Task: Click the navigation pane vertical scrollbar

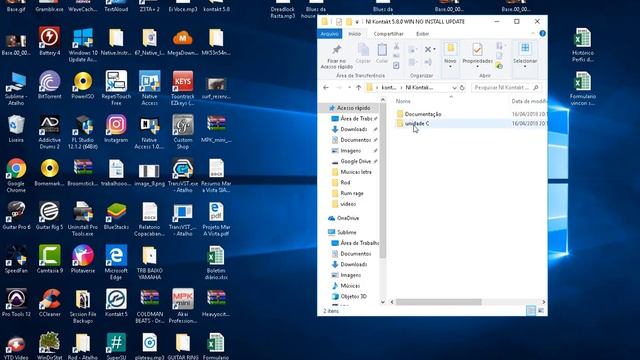Action: pos(382,182)
